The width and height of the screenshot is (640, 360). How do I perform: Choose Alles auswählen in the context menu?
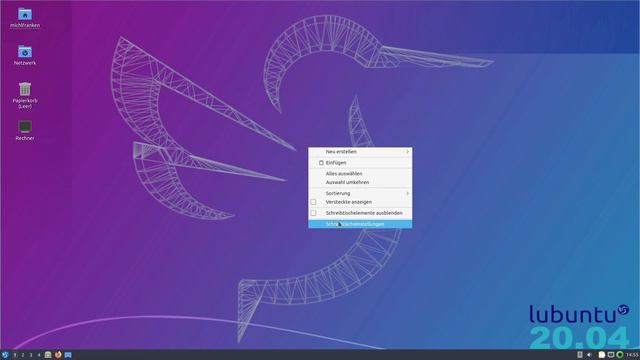360,173
